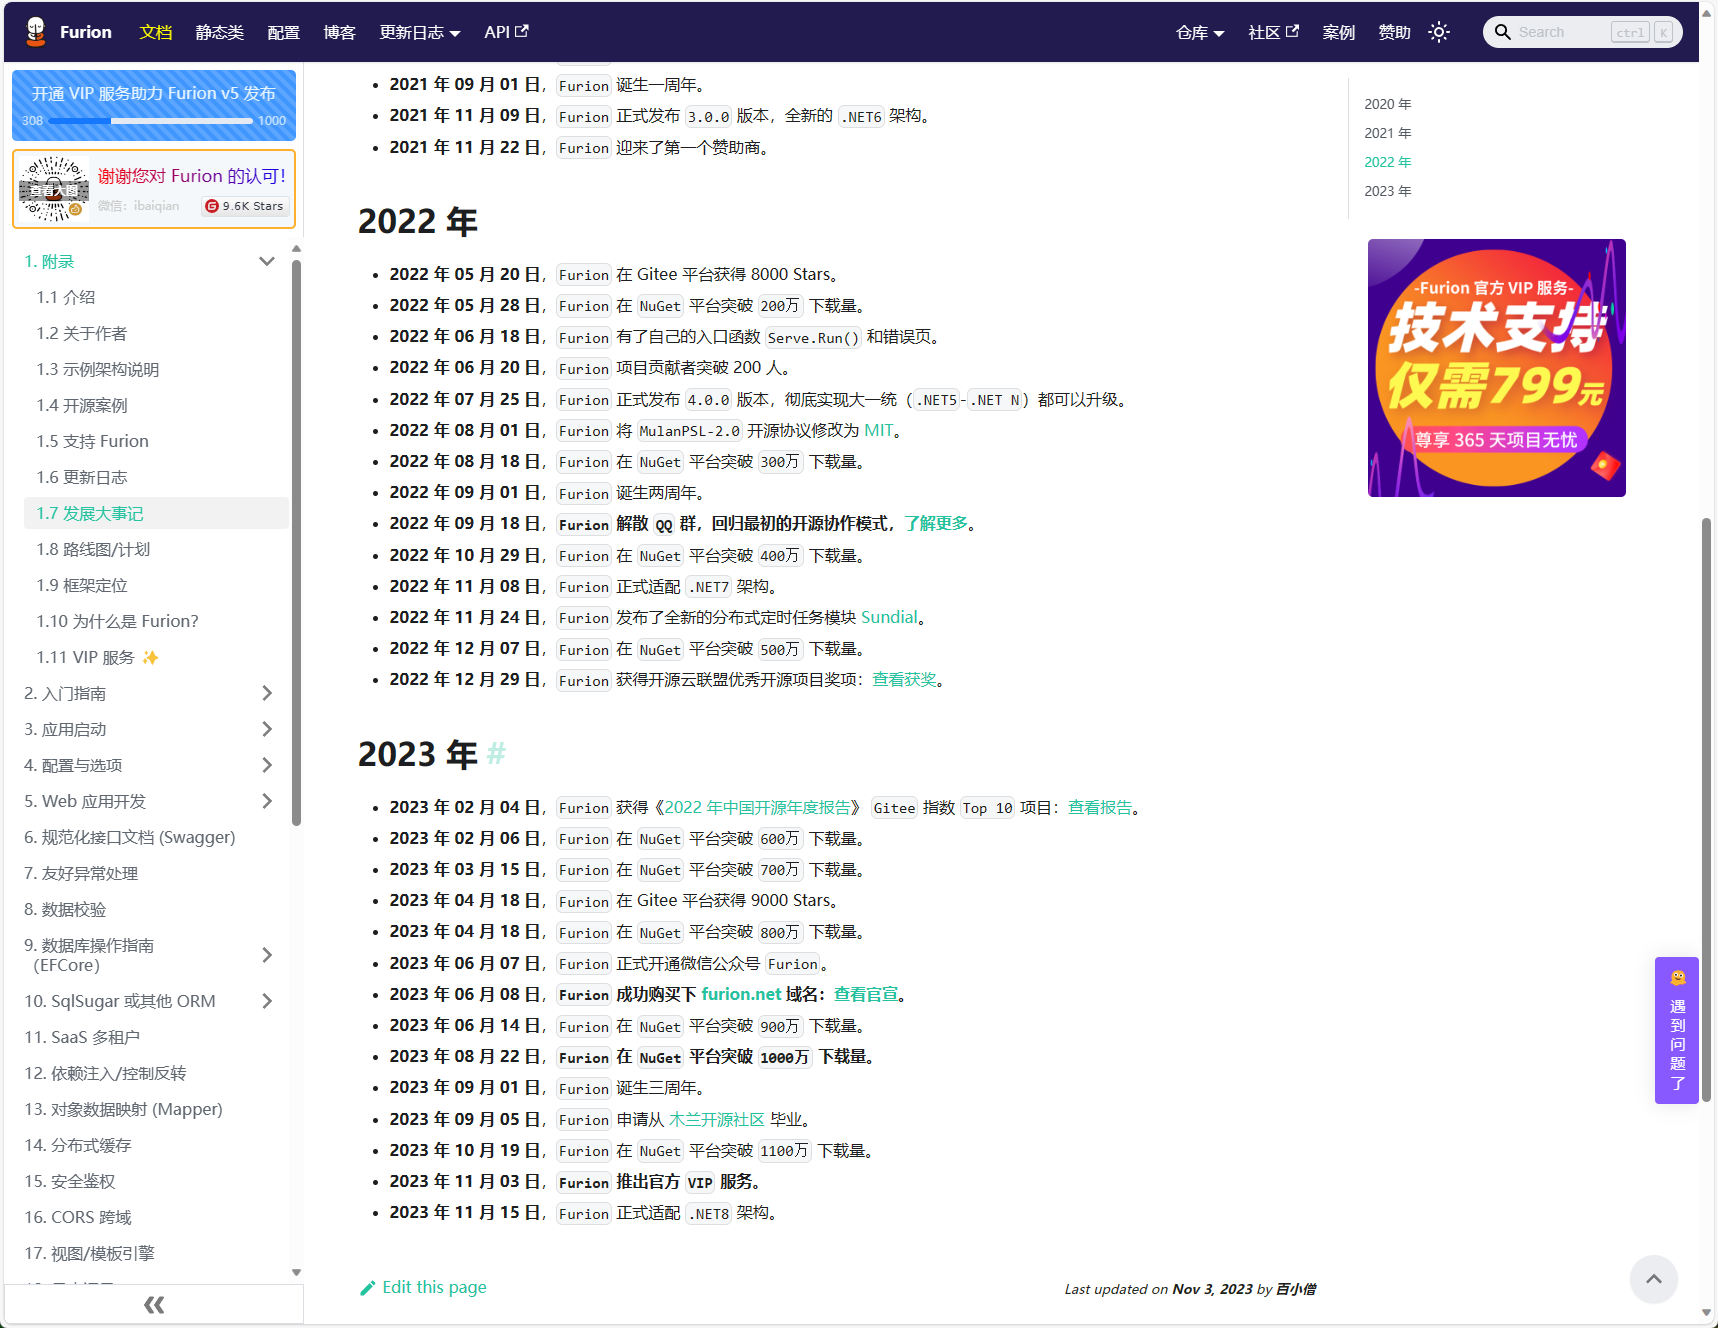This screenshot has height=1328, width=1718.
Task: Open the 查看获奖 link
Action: 904,679
